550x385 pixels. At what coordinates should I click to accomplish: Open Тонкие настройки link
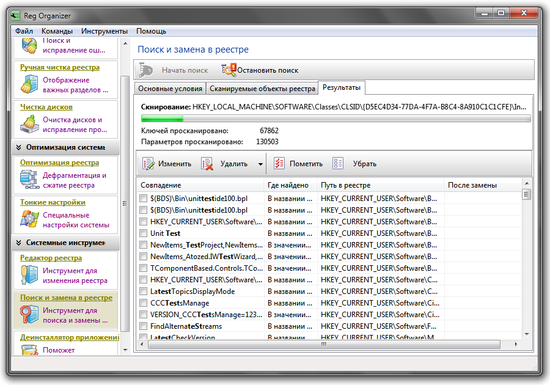point(53,202)
